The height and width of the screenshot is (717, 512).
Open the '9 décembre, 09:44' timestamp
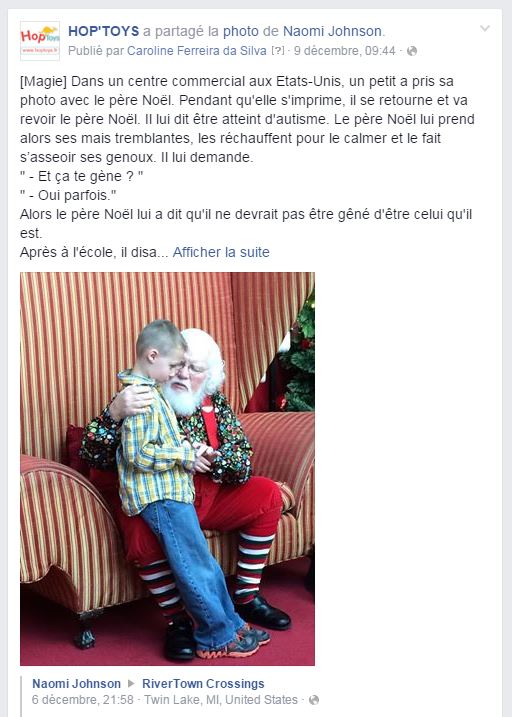coord(344,51)
